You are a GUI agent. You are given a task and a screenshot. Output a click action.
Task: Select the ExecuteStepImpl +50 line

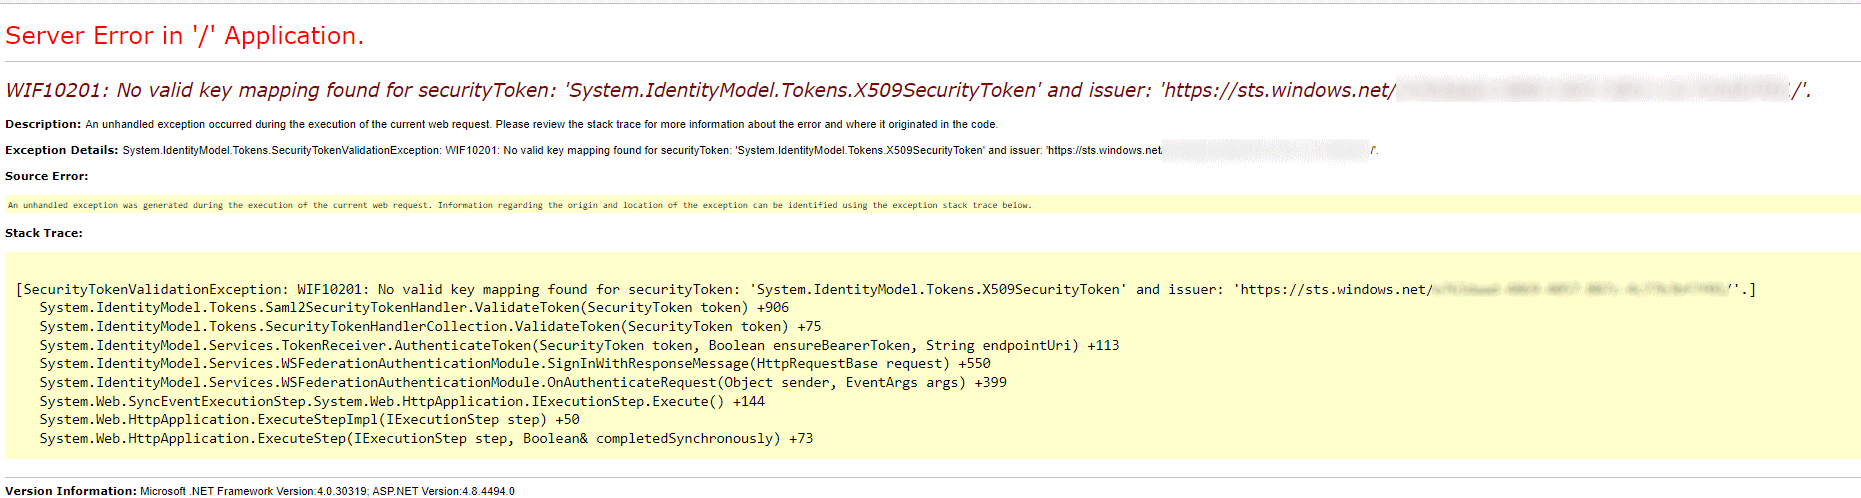309,420
